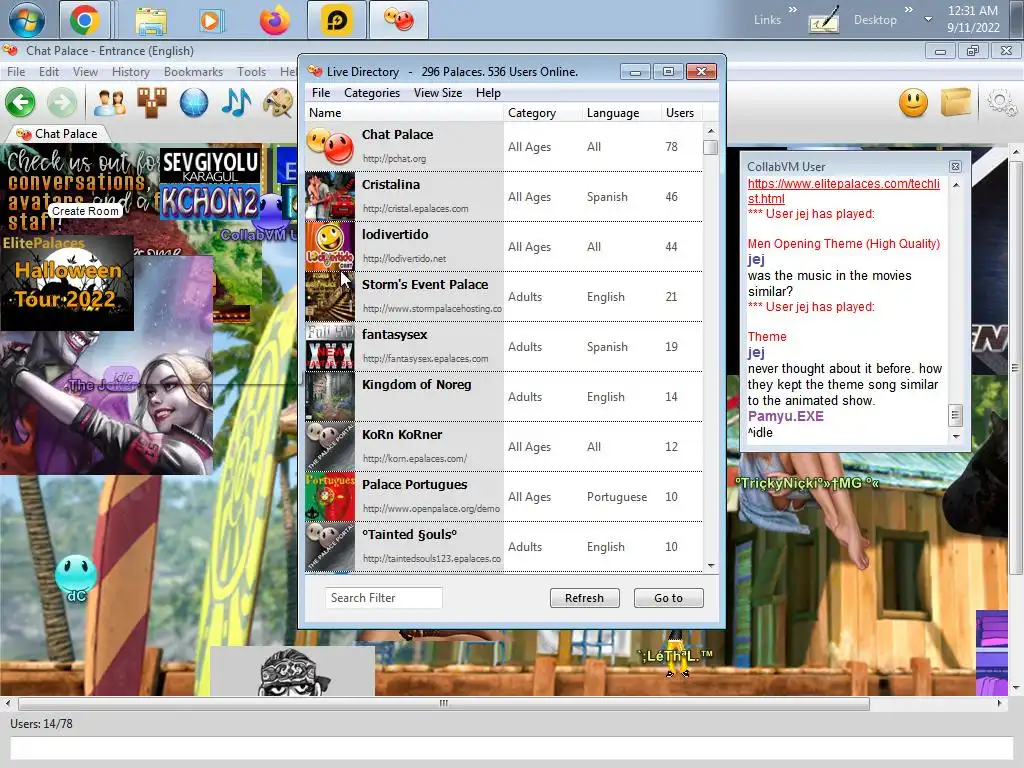Screen dimensions: 1024x768
Task: Select the °Tainted §ouls° row
Action: (x=504, y=547)
